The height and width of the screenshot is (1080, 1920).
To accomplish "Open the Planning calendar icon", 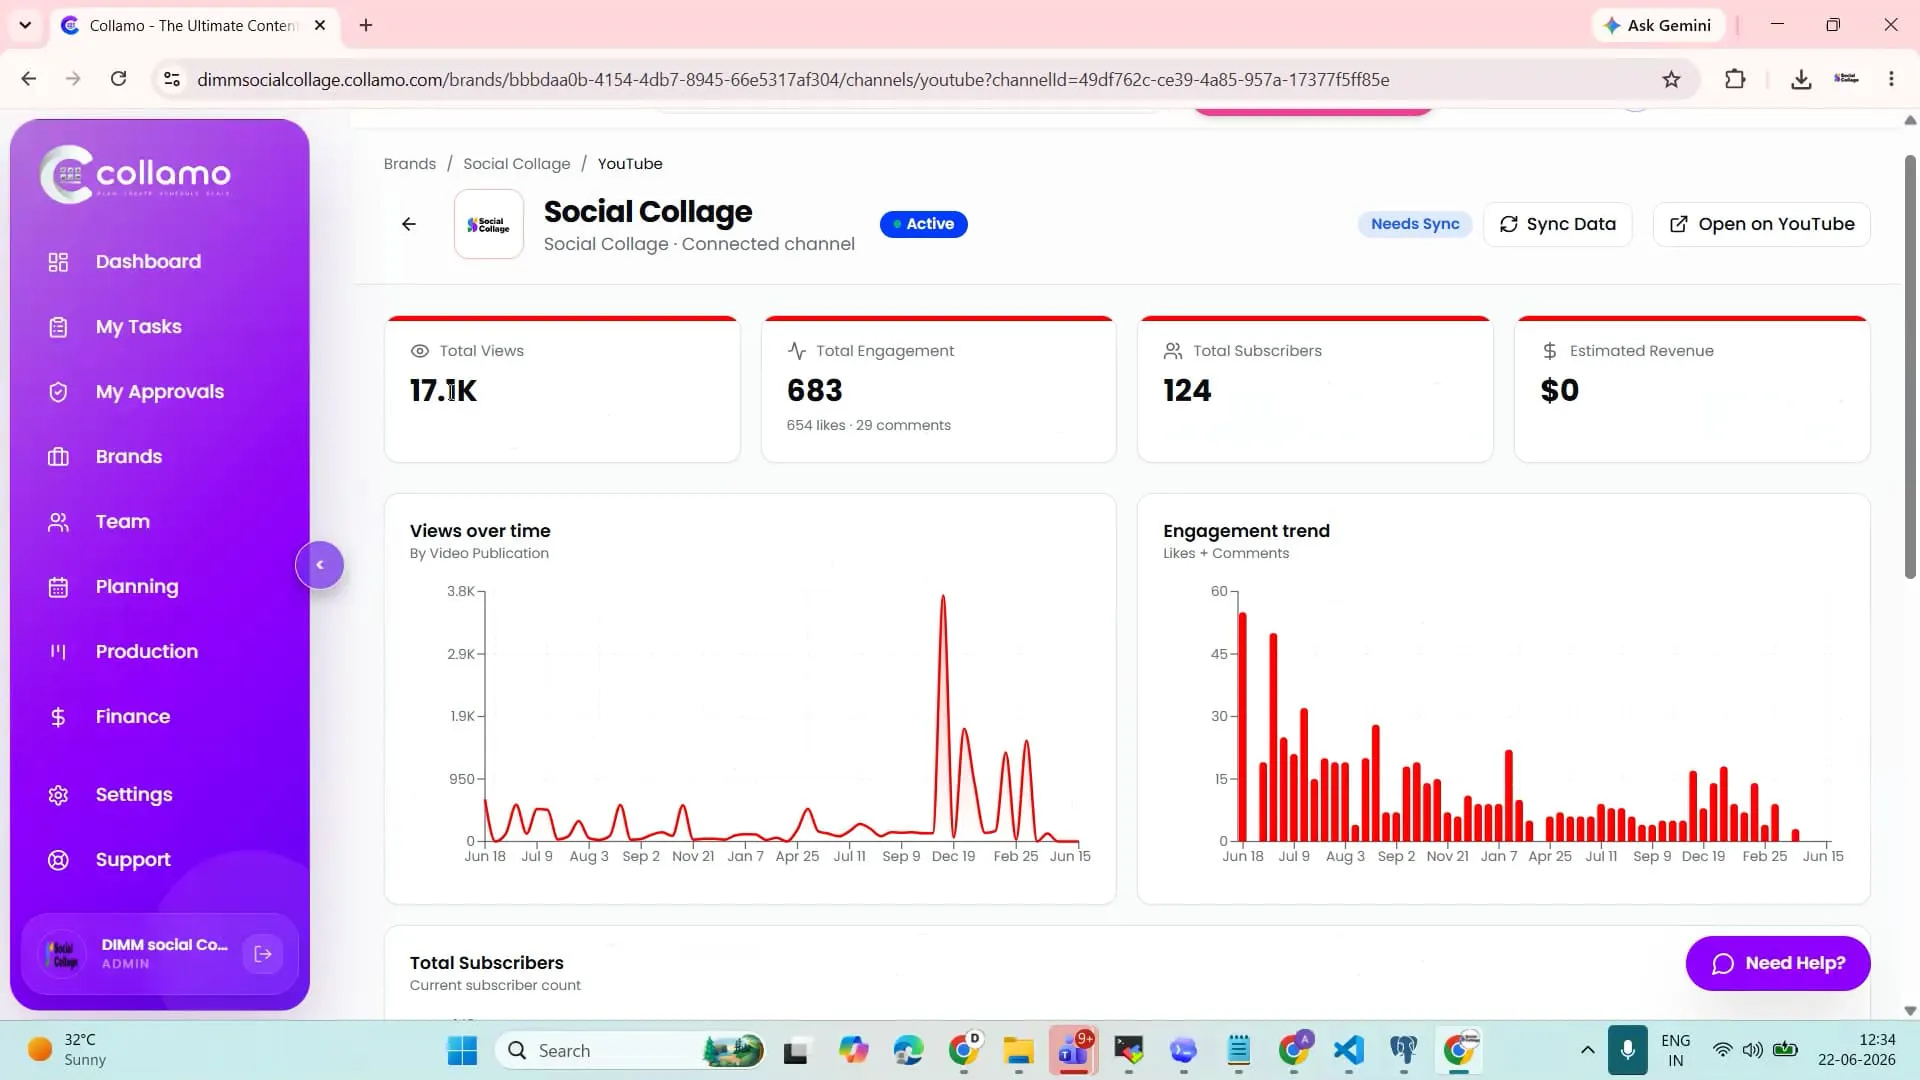I will point(58,587).
